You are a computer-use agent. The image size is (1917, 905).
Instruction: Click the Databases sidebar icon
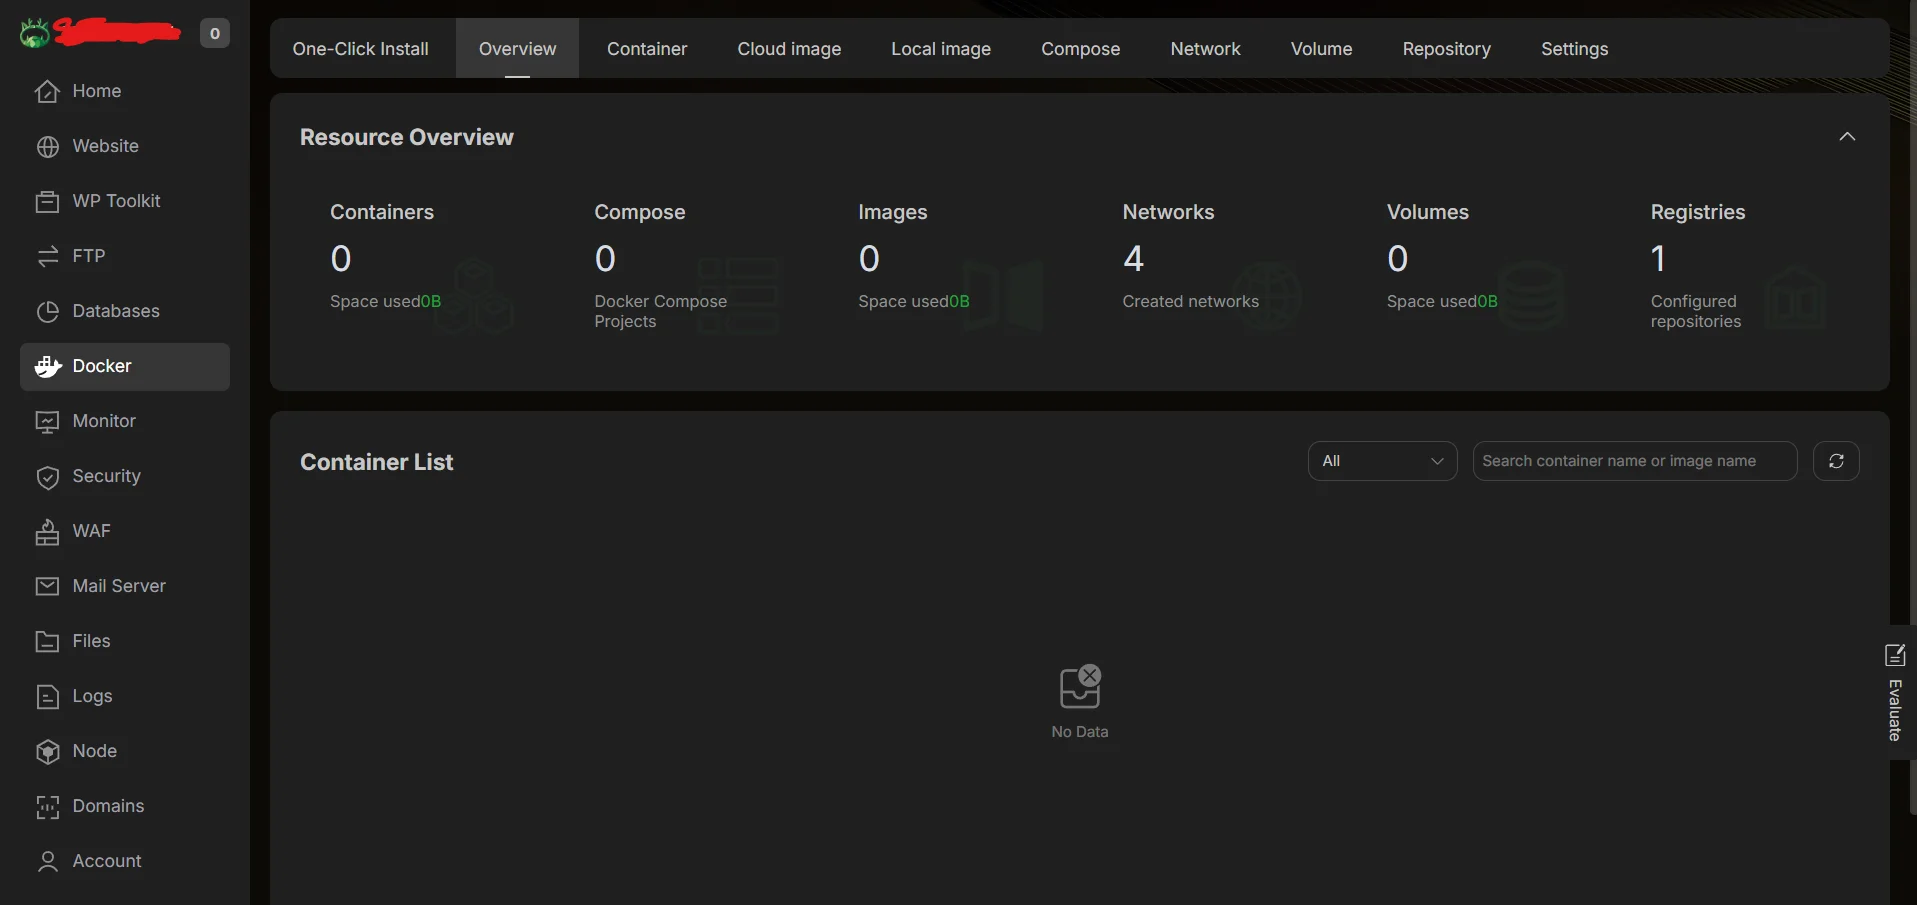point(47,312)
